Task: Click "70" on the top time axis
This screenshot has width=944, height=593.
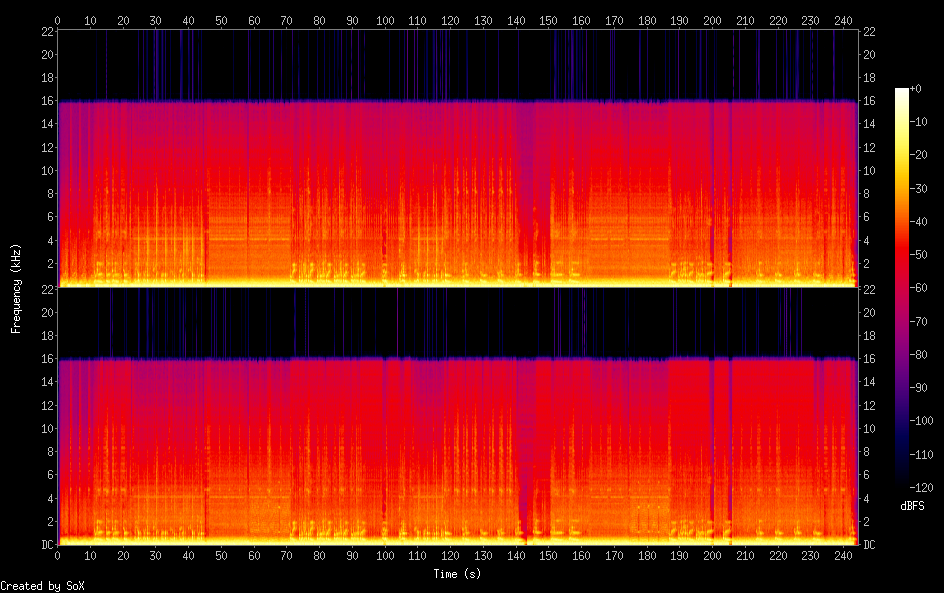Action: click(x=287, y=20)
